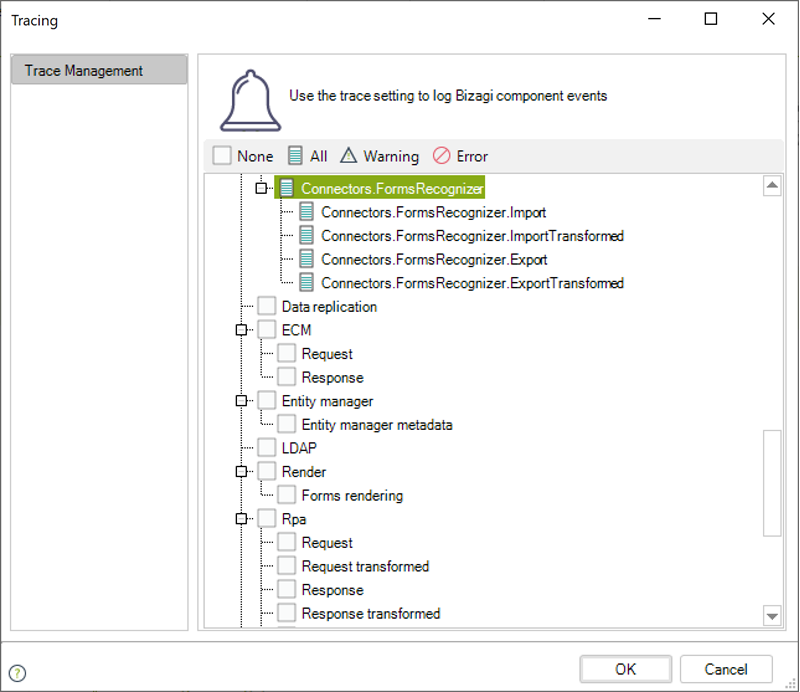Click the Cancel button
The height and width of the screenshot is (692, 800).
[726, 669]
